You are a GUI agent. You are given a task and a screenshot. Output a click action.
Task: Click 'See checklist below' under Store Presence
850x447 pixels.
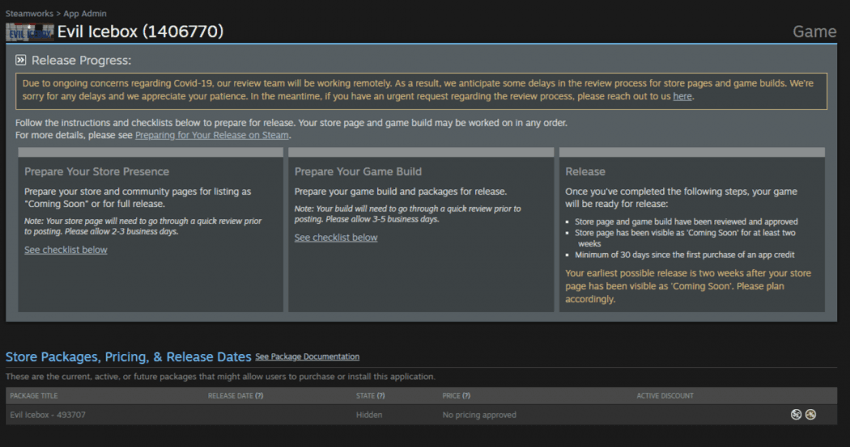point(66,250)
